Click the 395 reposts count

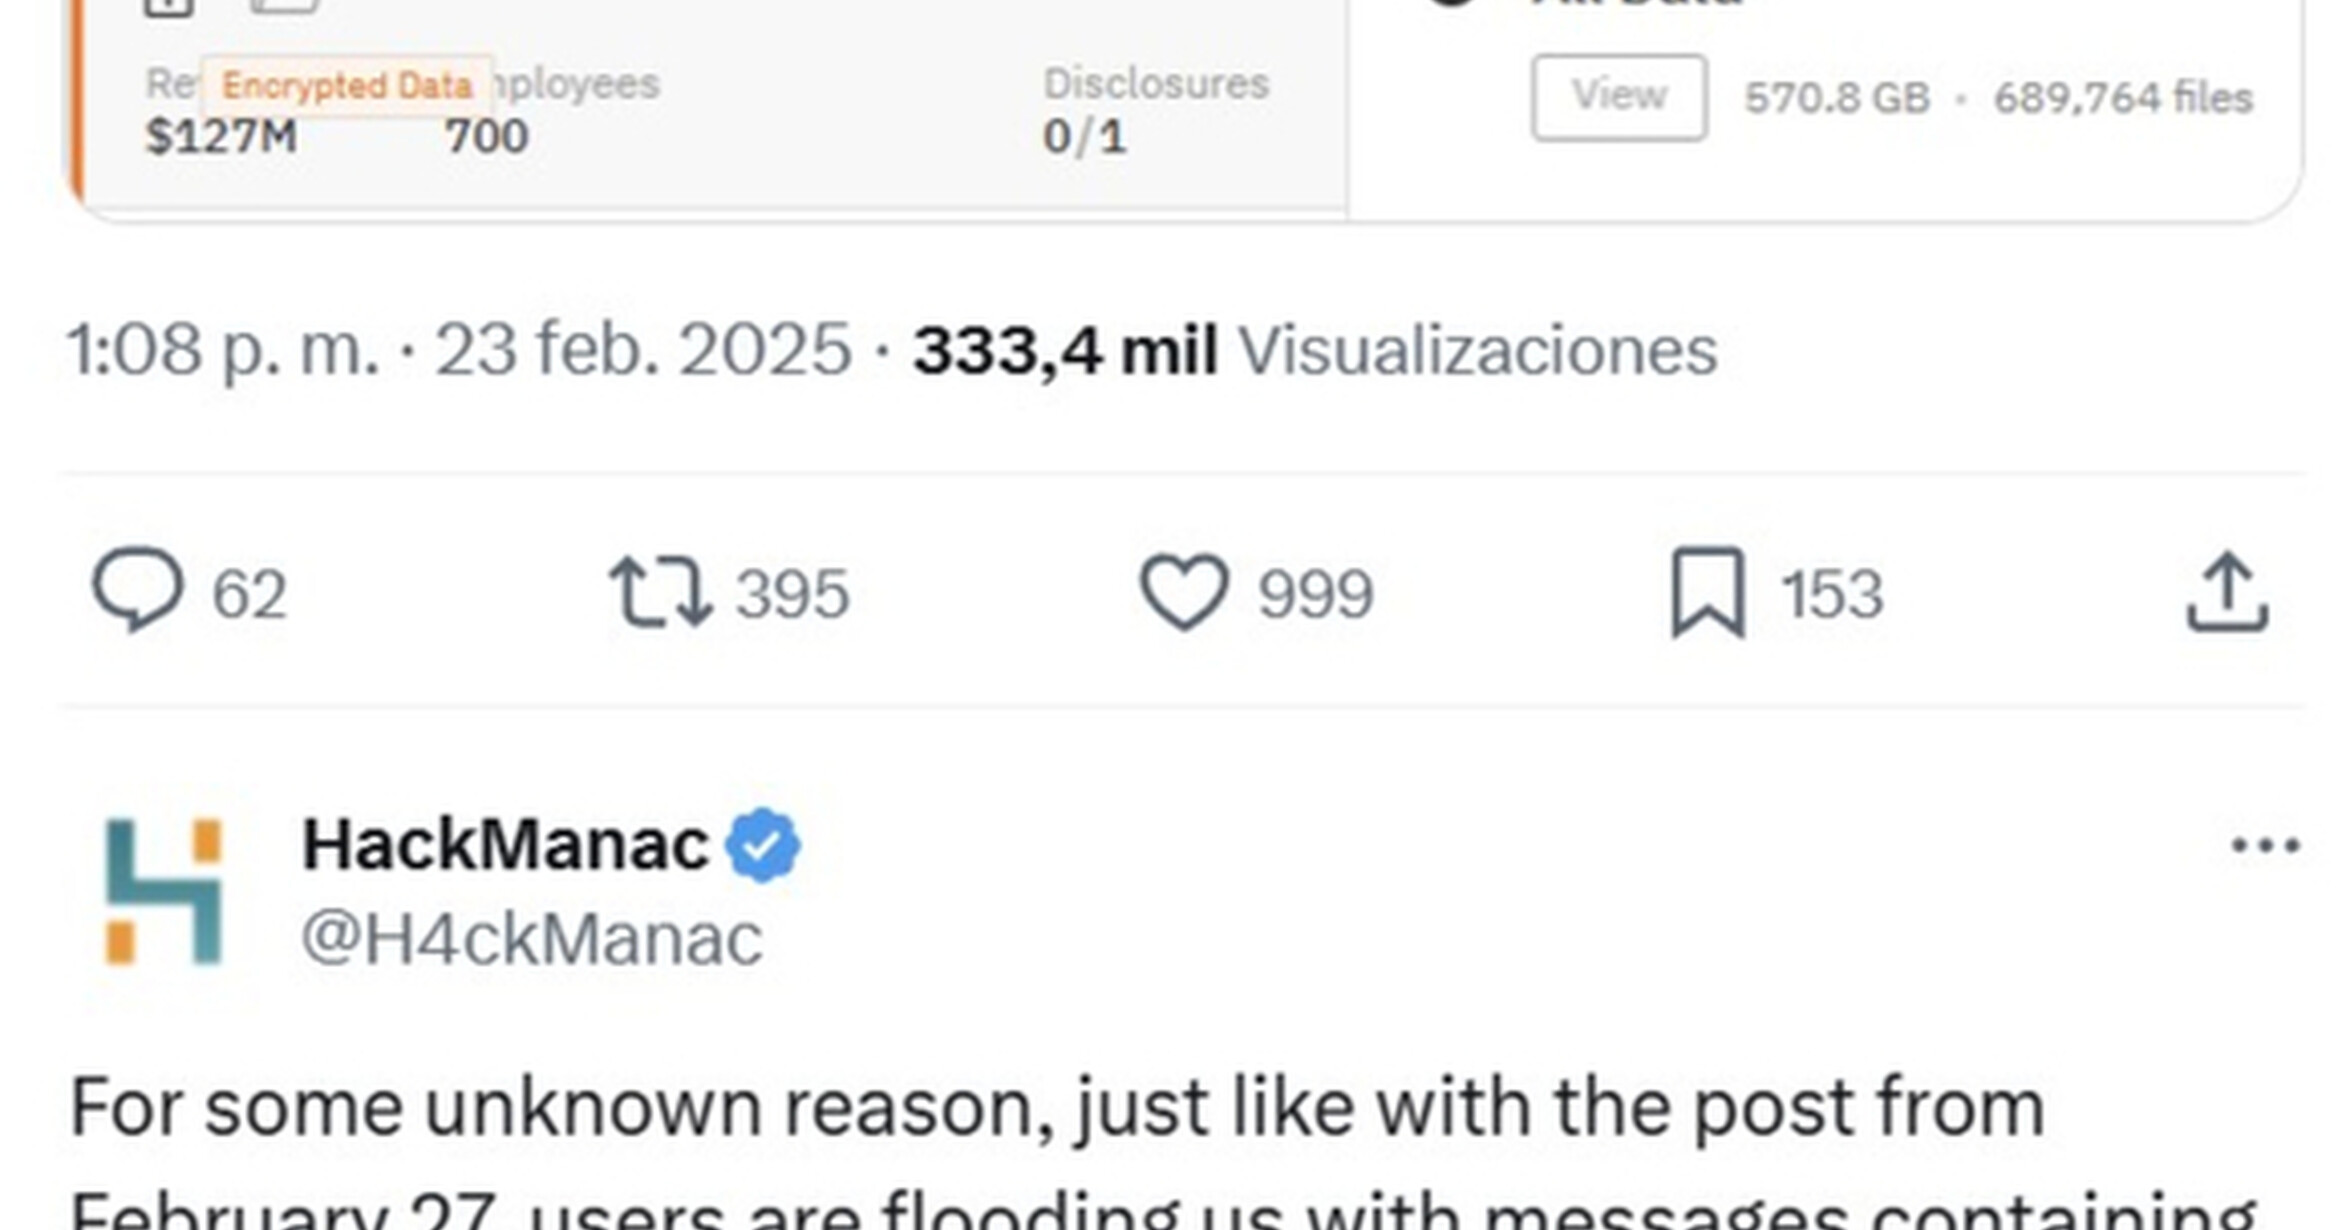tap(792, 594)
